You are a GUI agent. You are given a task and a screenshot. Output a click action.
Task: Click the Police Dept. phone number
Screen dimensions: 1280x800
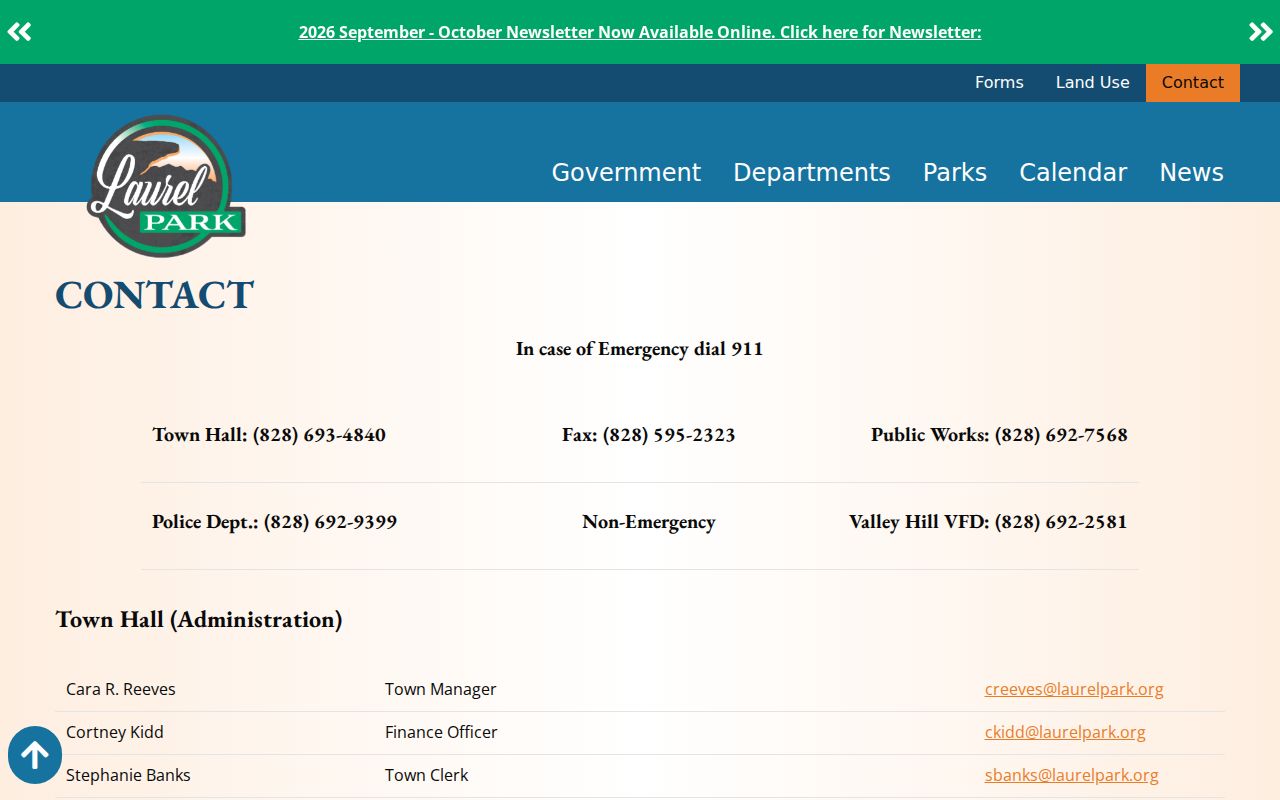point(274,522)
